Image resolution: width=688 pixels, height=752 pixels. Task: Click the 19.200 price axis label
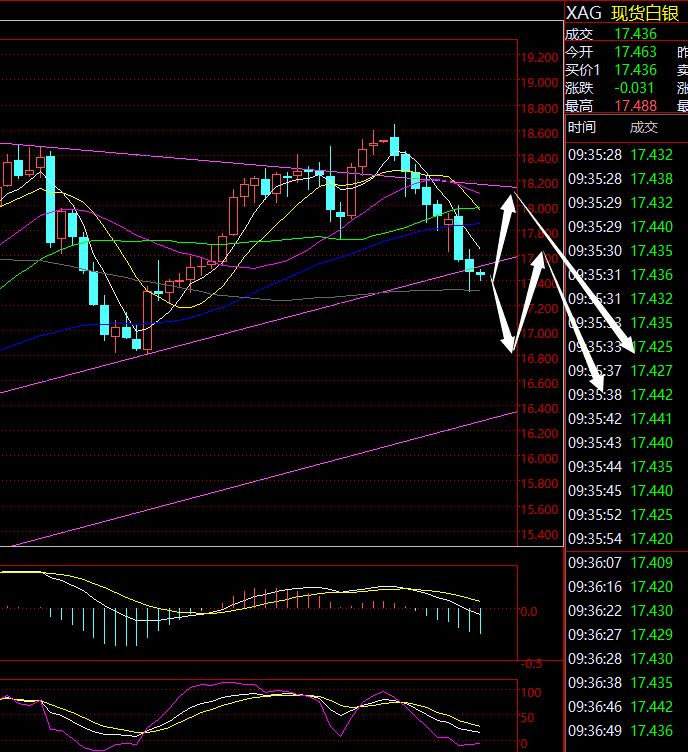coord(539,58)
